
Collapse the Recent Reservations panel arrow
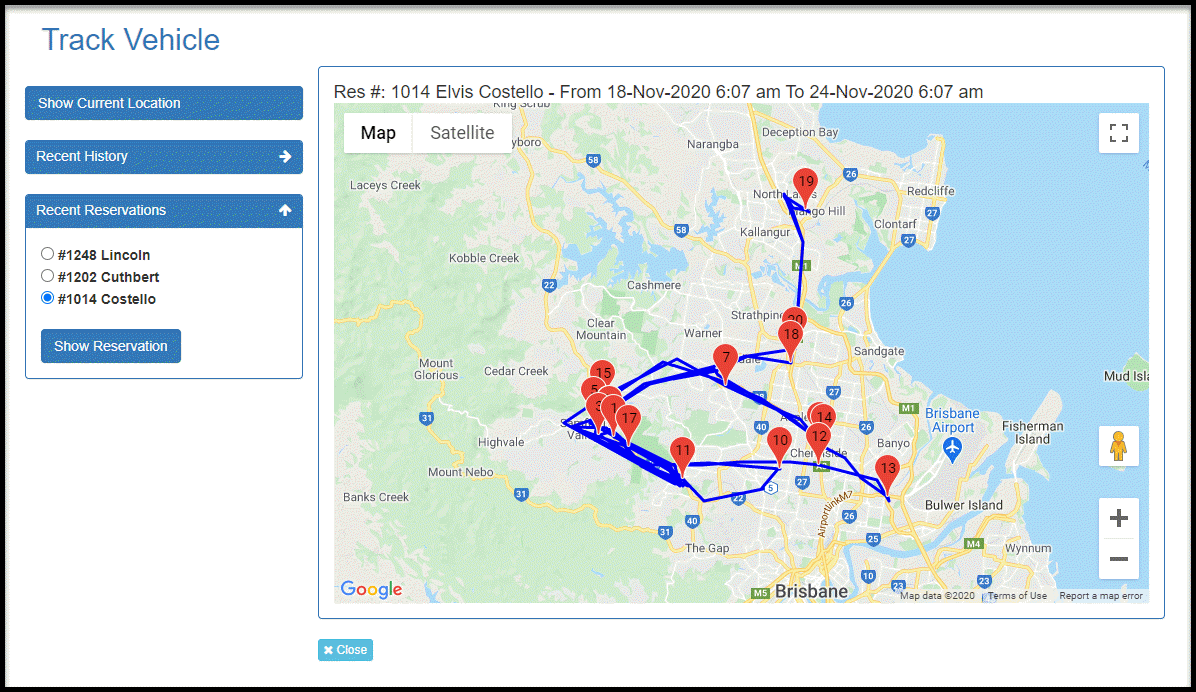tap(285, 210)
